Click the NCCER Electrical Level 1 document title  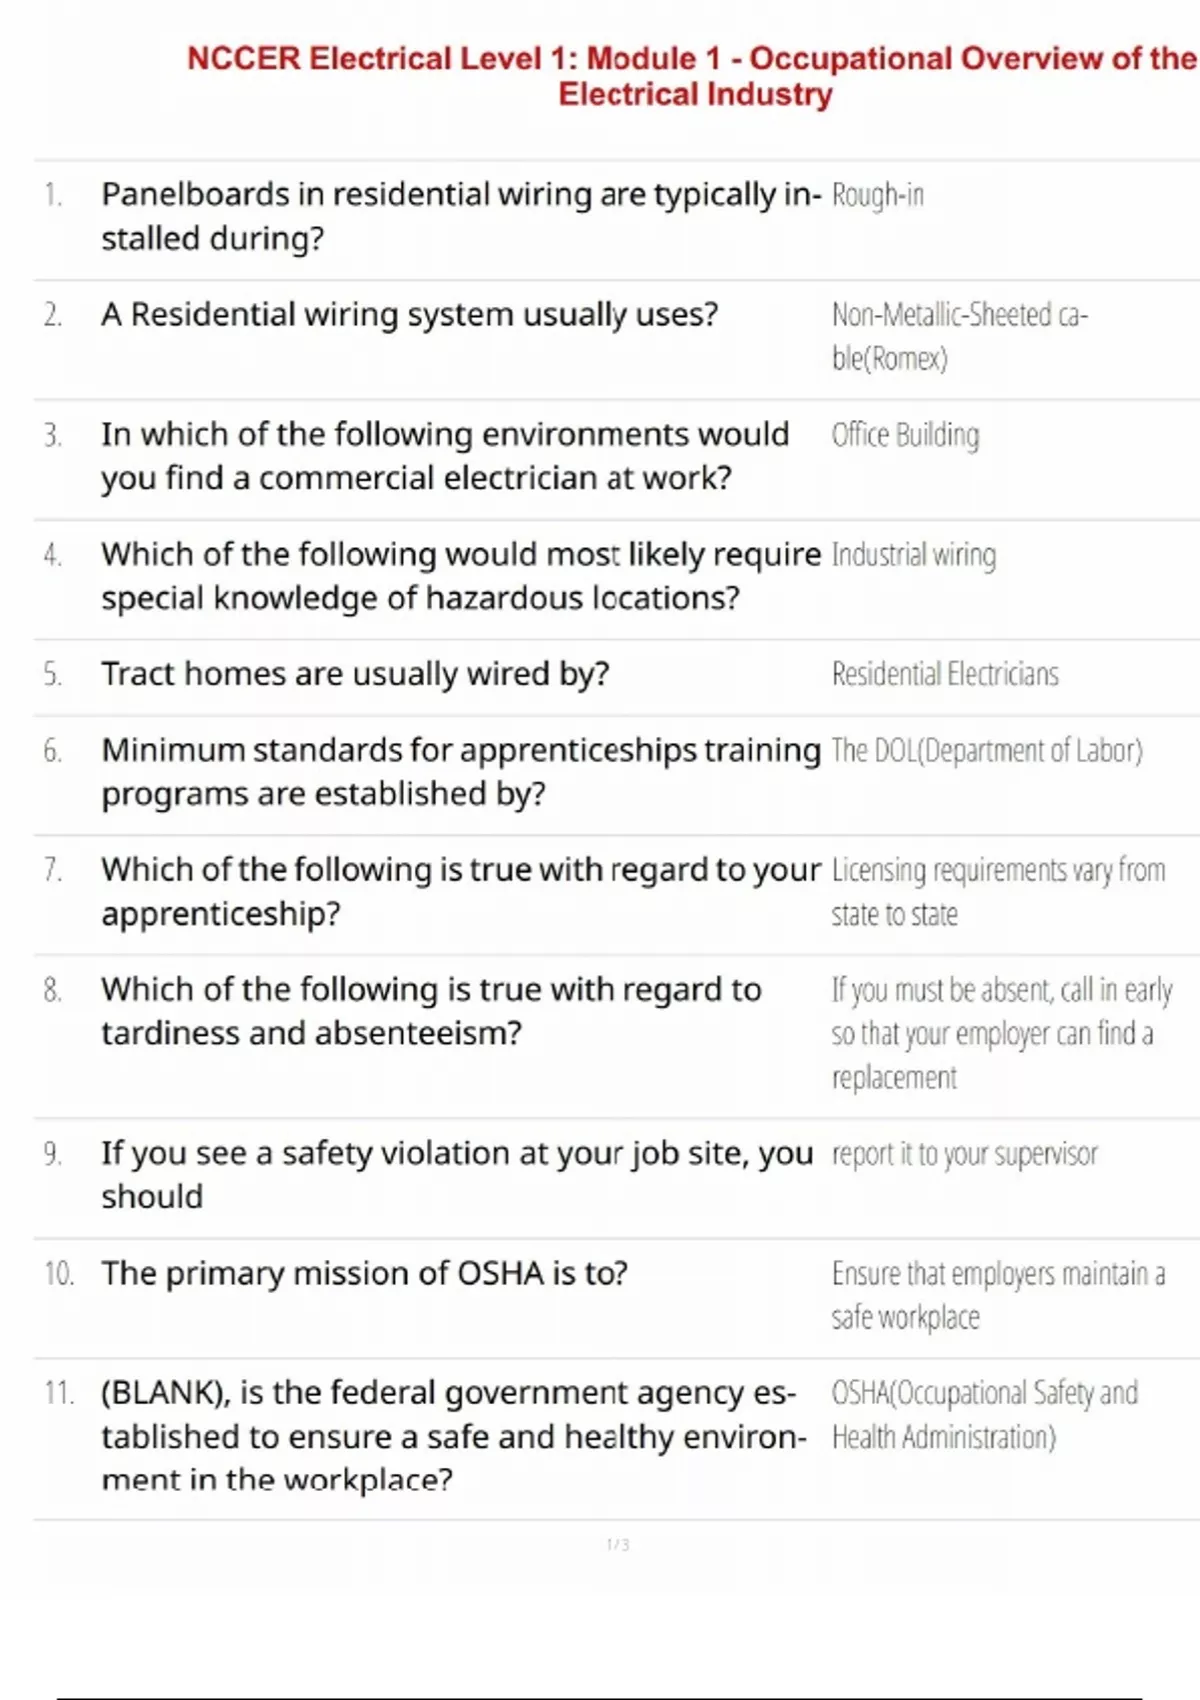tap(693, 76)
